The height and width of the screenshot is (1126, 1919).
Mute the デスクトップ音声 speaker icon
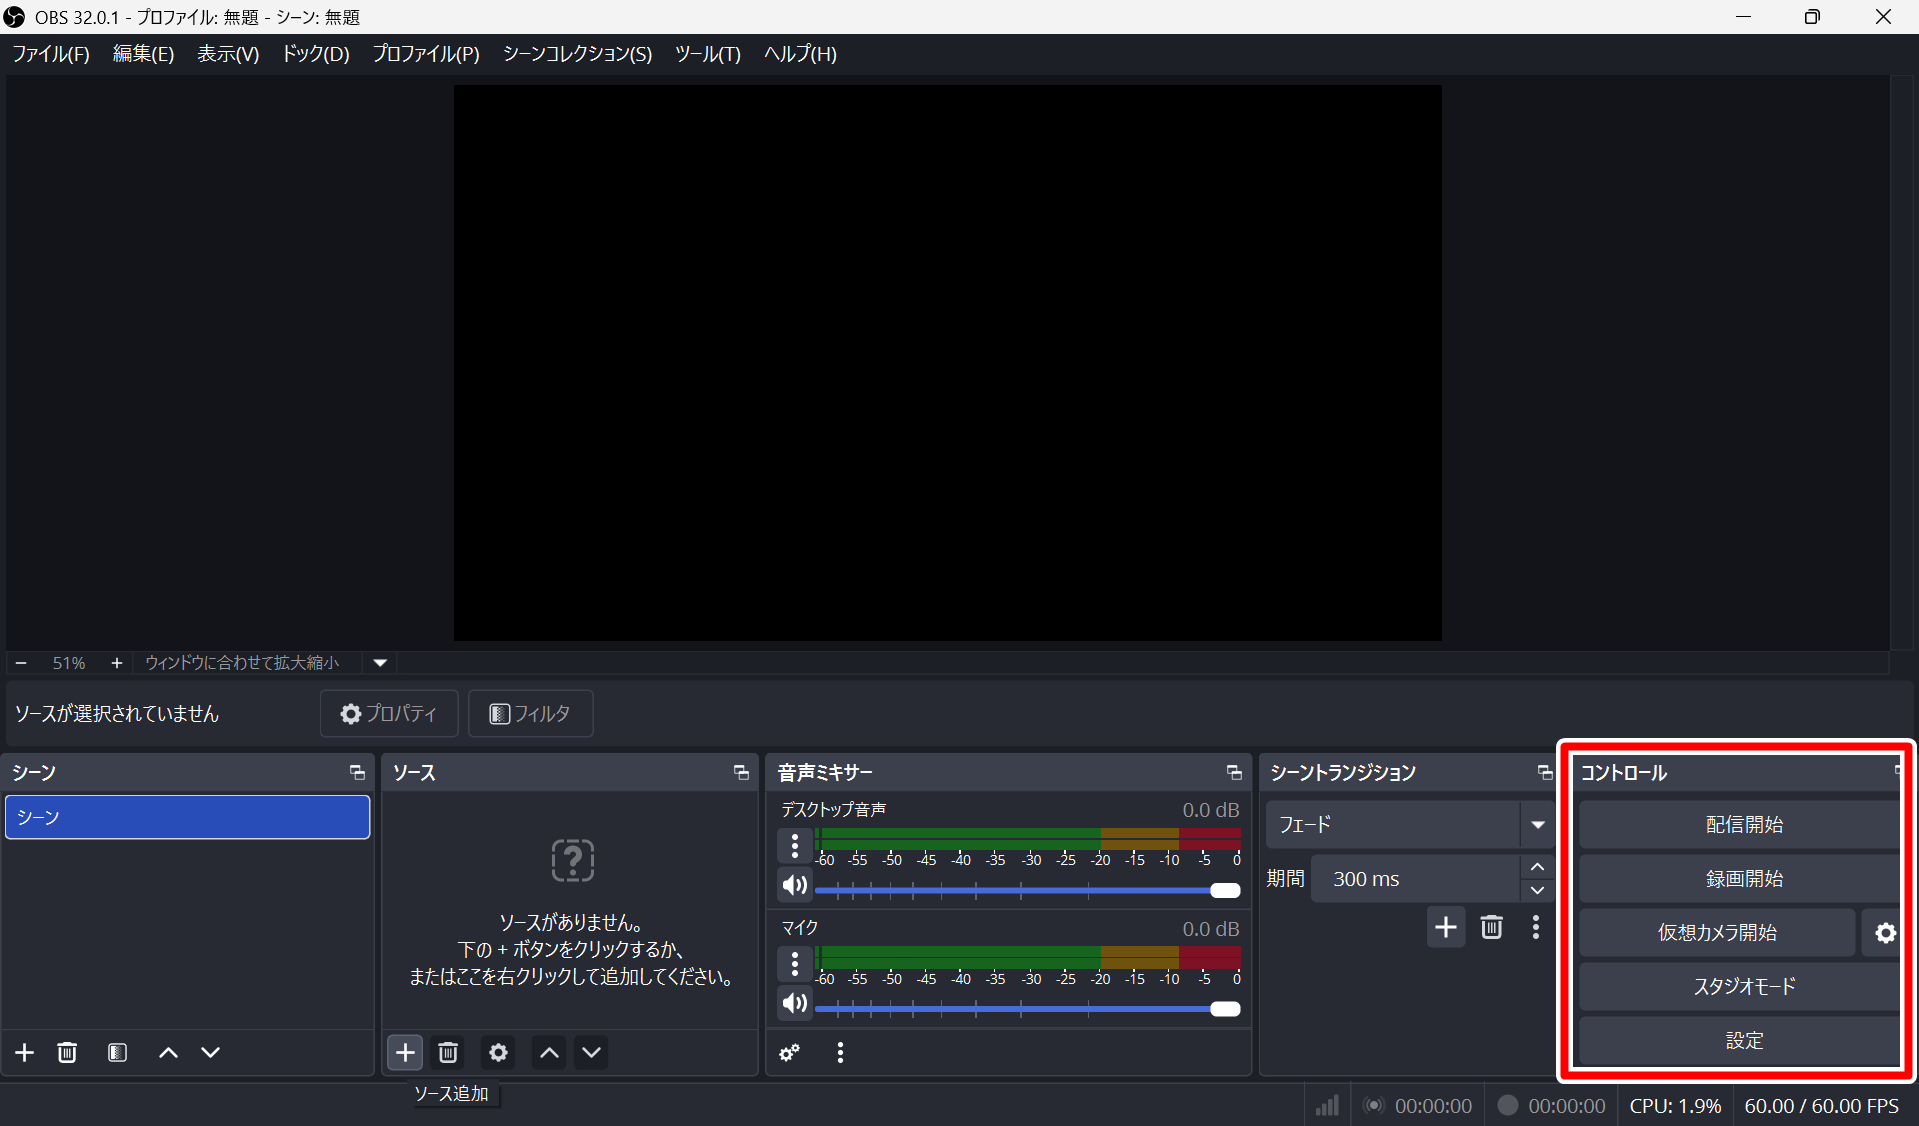click(x=795, y=885)
